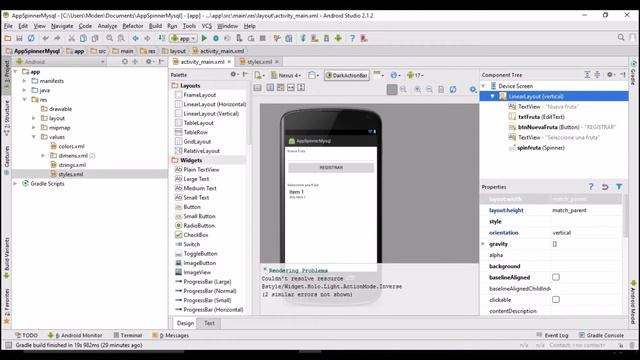Open the Build menu
Image resolution: width=640 pixels, height=360 pixels.
click(155, 26)
